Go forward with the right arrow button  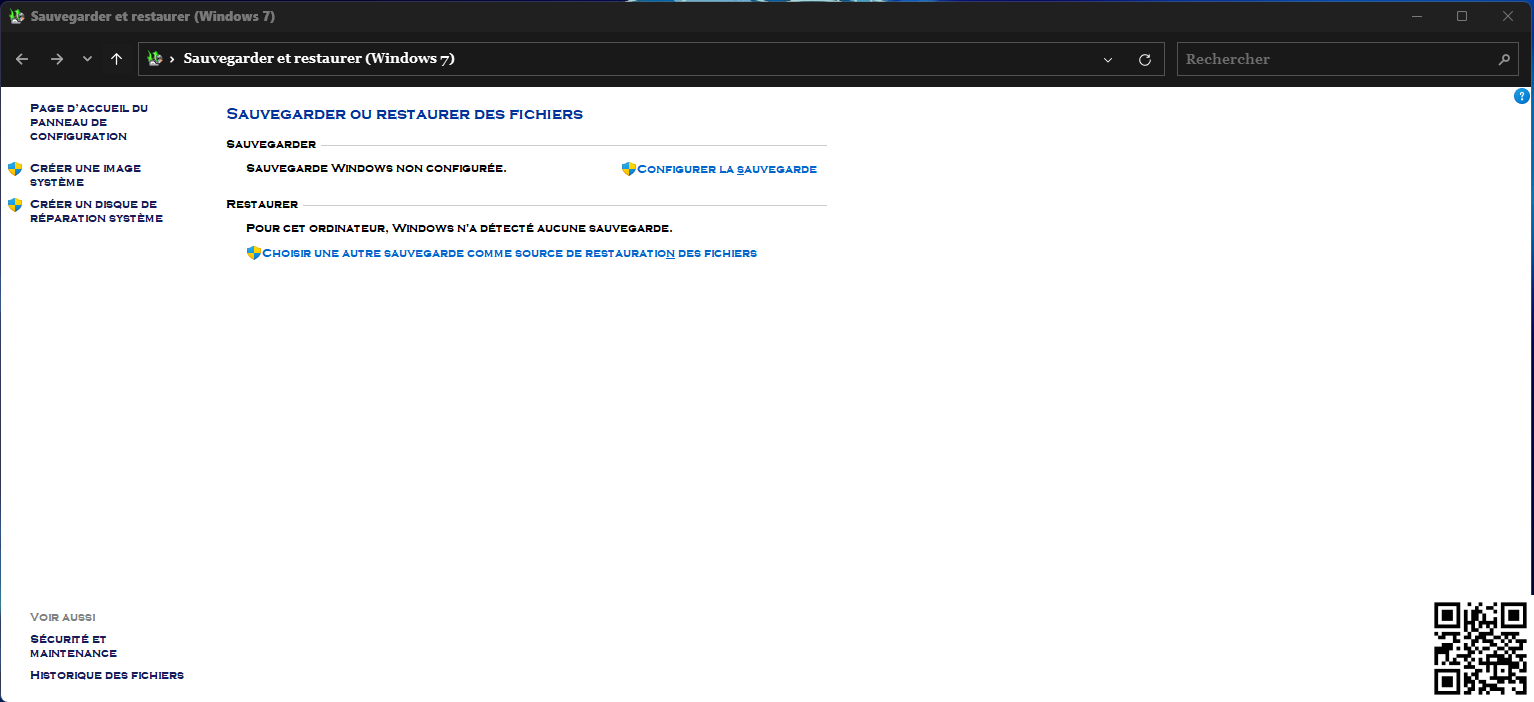tap(57, 59)
